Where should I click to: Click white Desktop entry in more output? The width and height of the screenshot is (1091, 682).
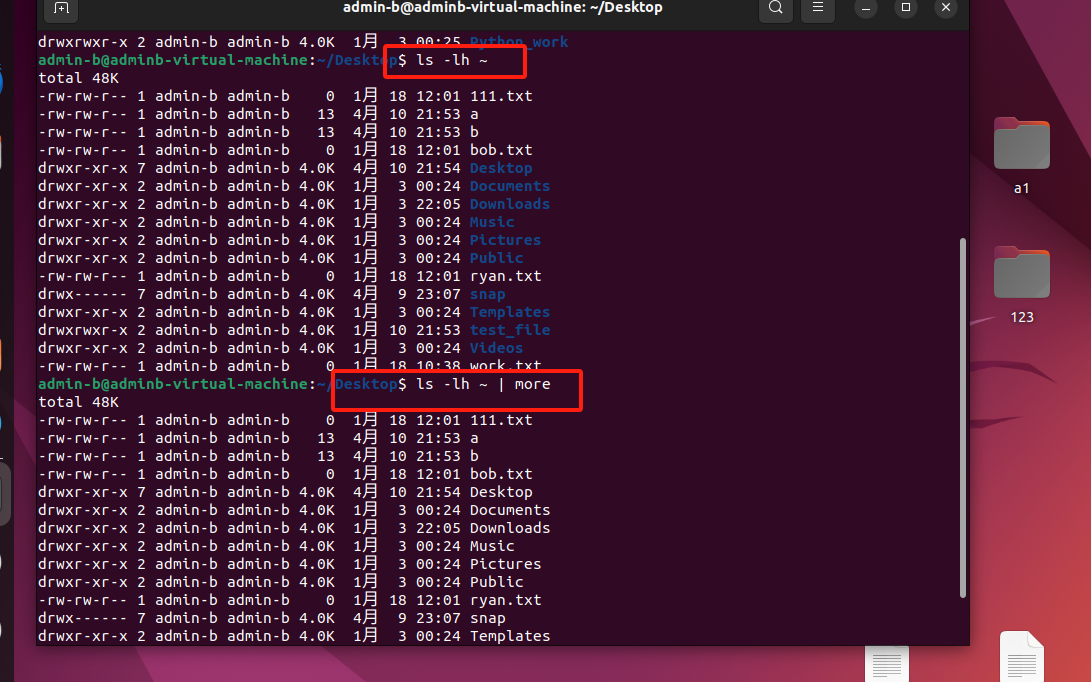coord(501,493)
